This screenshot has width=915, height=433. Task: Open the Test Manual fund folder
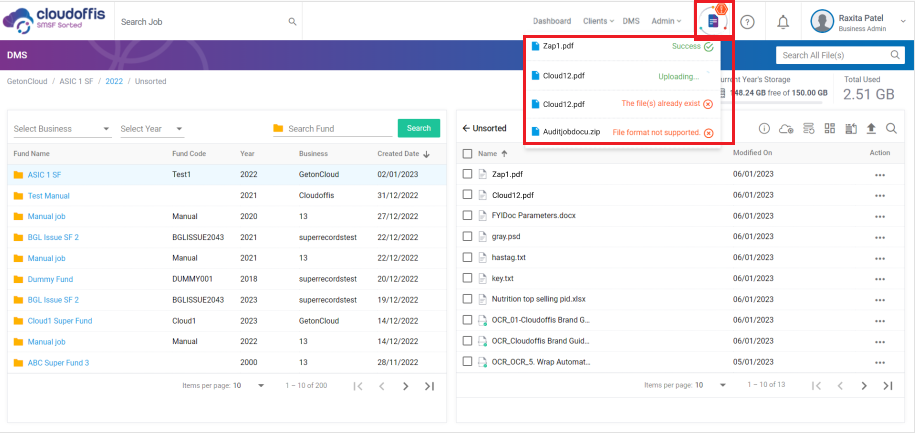(x=48, y=196)
